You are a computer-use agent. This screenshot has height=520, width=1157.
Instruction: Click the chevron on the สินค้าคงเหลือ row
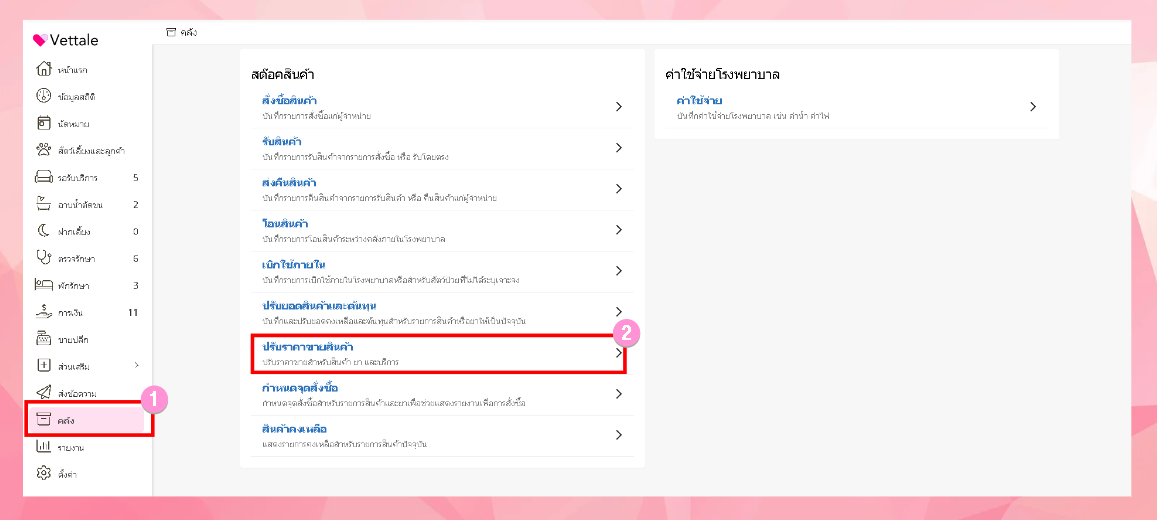click(x=619, y=435)
